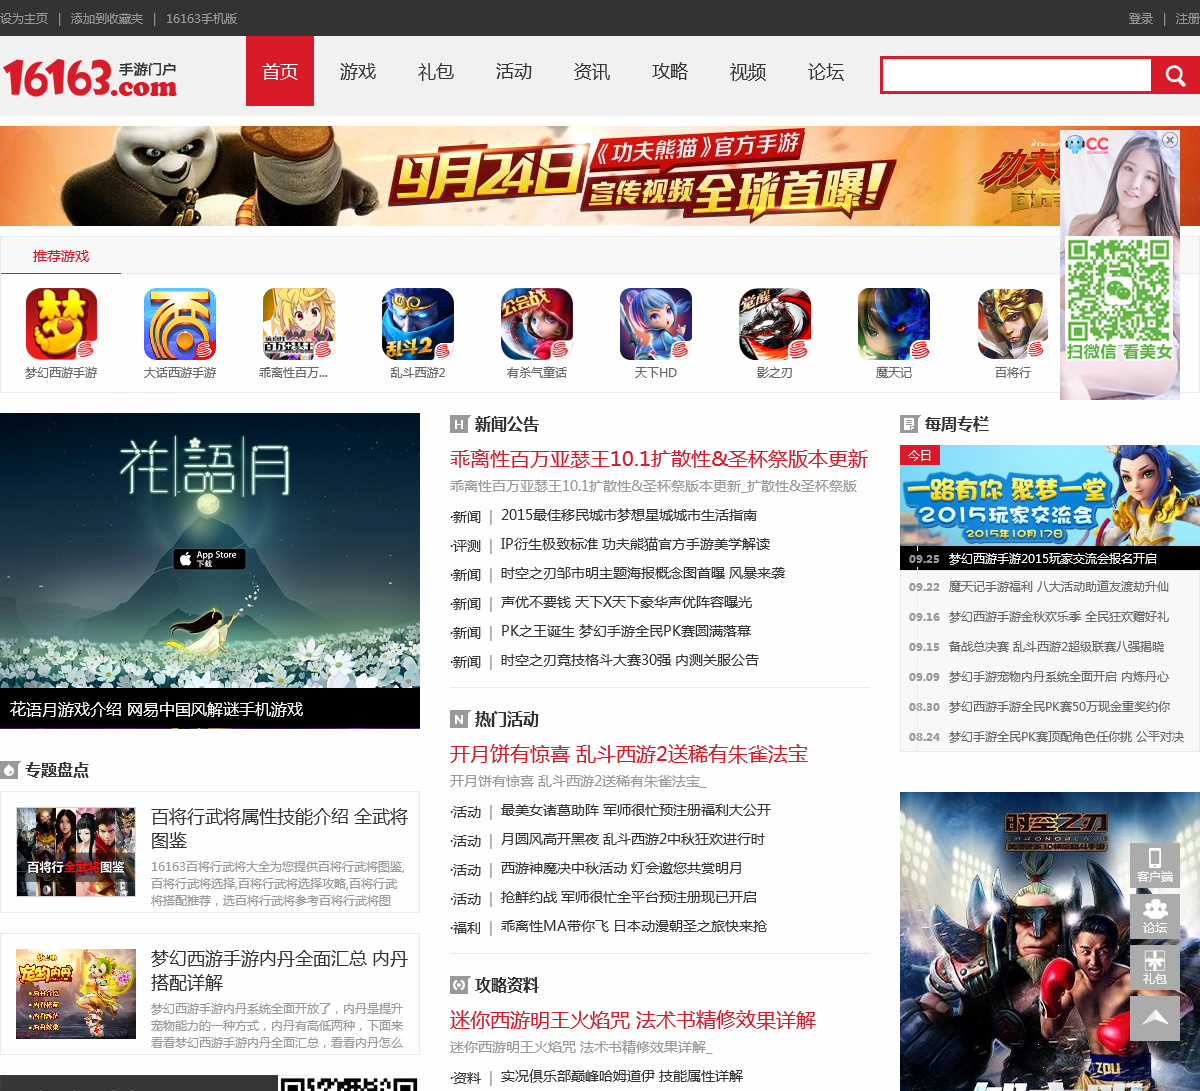Click the 专题盘点 section icon
The width and height of the screenshot is (1200, 1091).
pos(10,770)
